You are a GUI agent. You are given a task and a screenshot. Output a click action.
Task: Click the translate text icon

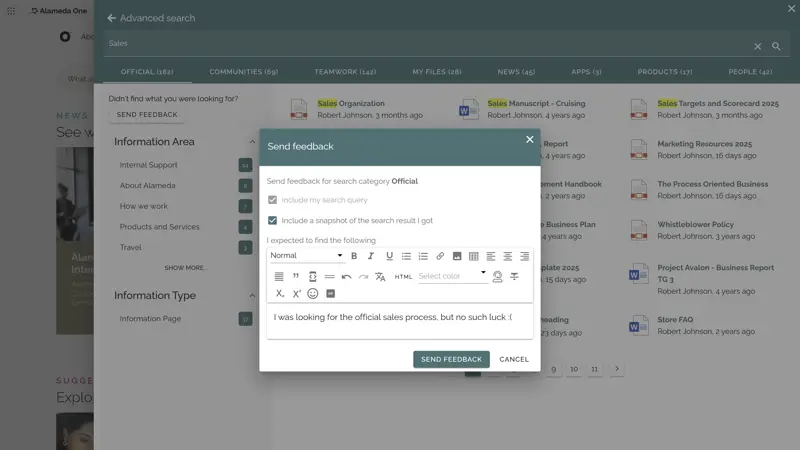(x=380, y=277)
